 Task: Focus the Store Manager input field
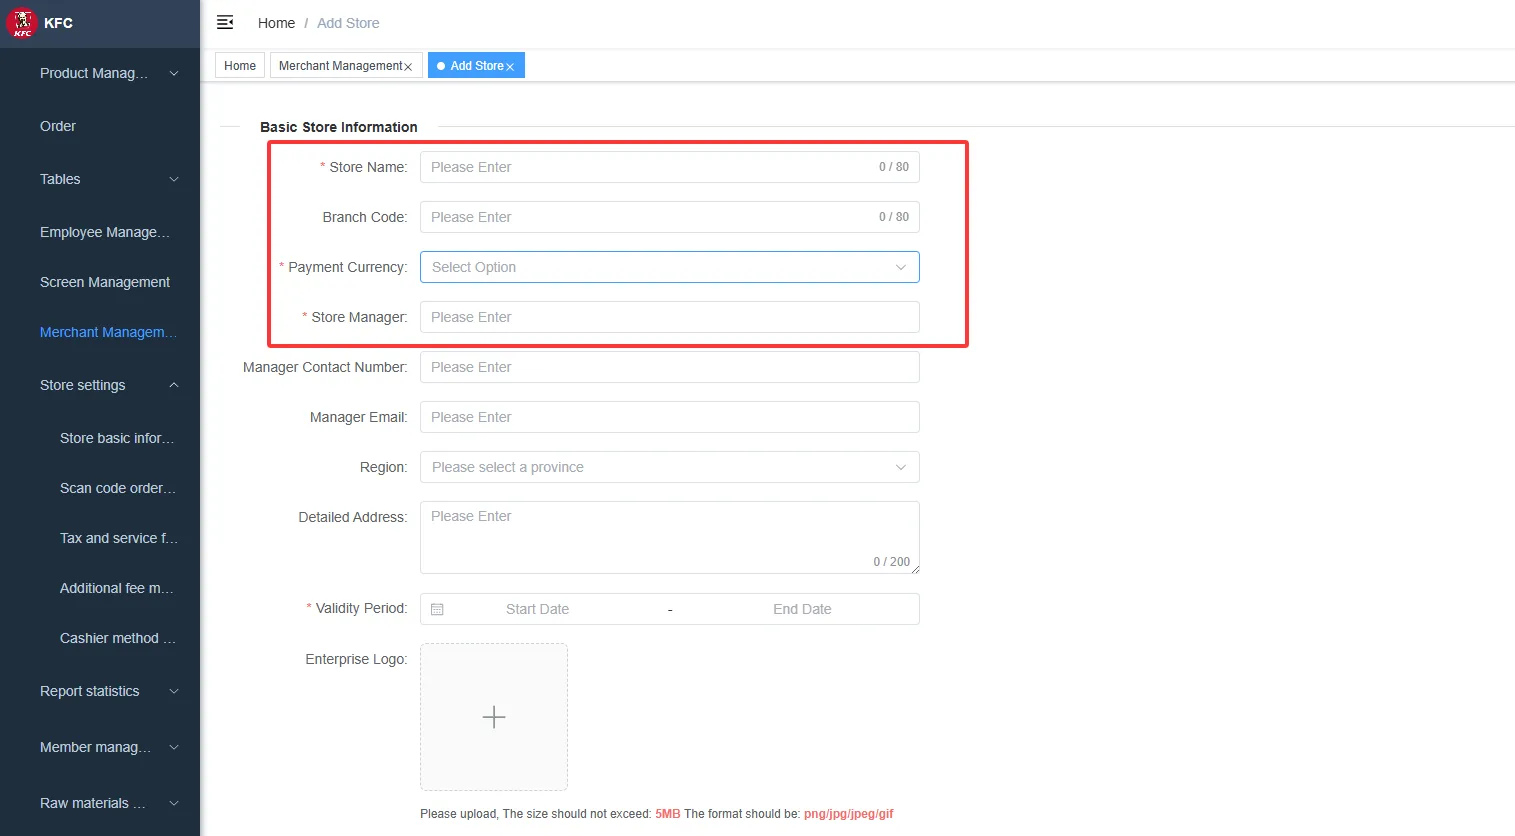[669, 317]
